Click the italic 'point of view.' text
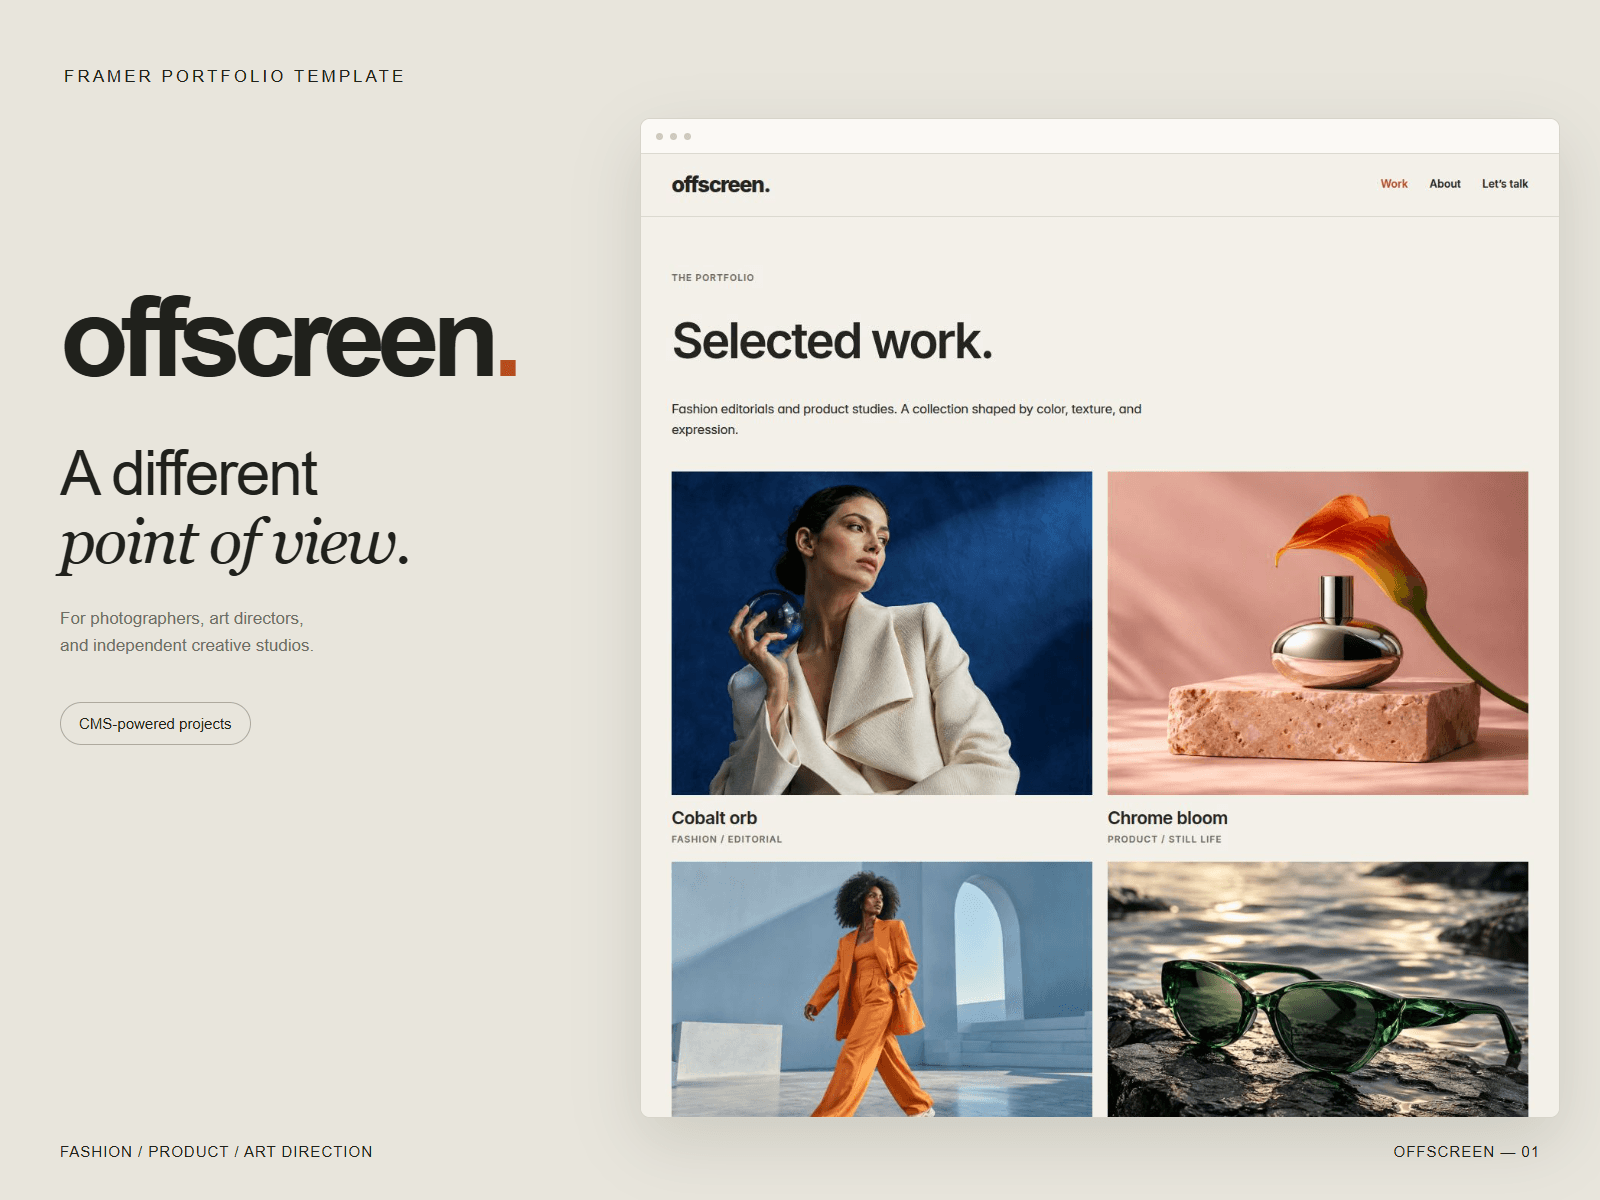Screen dimensions: 1600x1200 coord(235,544)
